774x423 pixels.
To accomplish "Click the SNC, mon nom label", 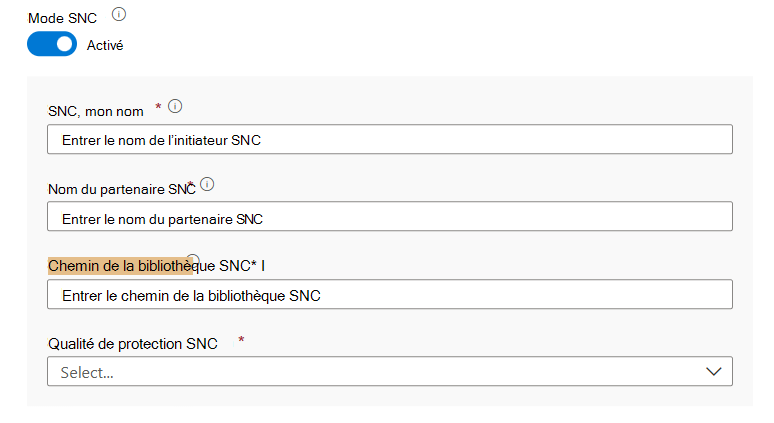I will point(96,110).
